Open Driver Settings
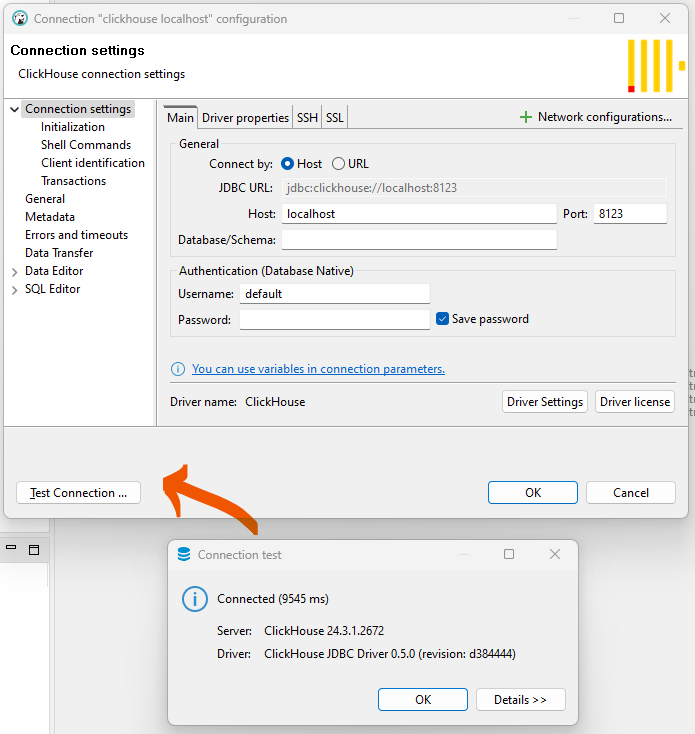 coord(545,402)
